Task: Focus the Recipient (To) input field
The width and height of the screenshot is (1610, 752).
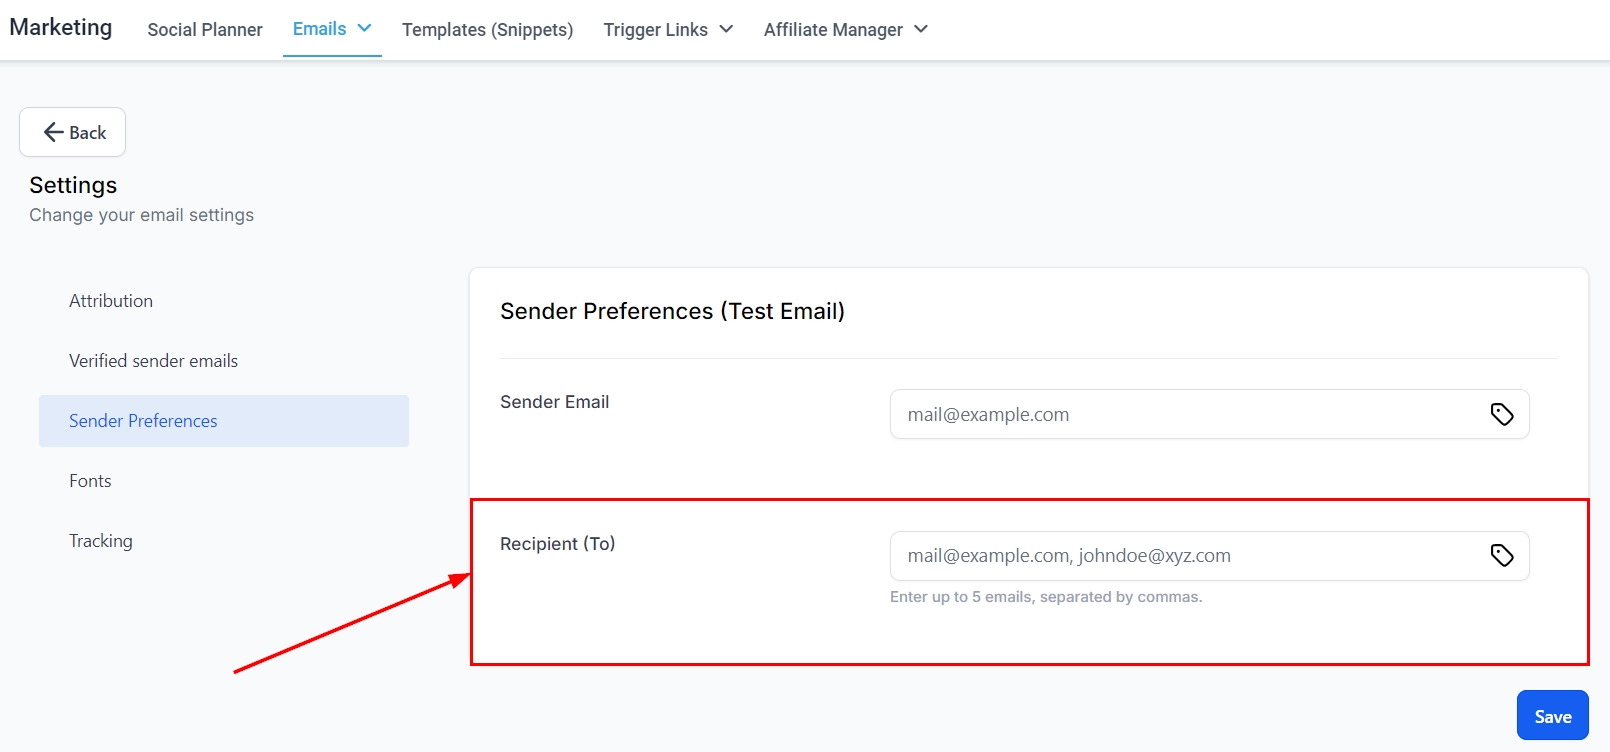Action: pyautogui.click(x=1185, y=556)
